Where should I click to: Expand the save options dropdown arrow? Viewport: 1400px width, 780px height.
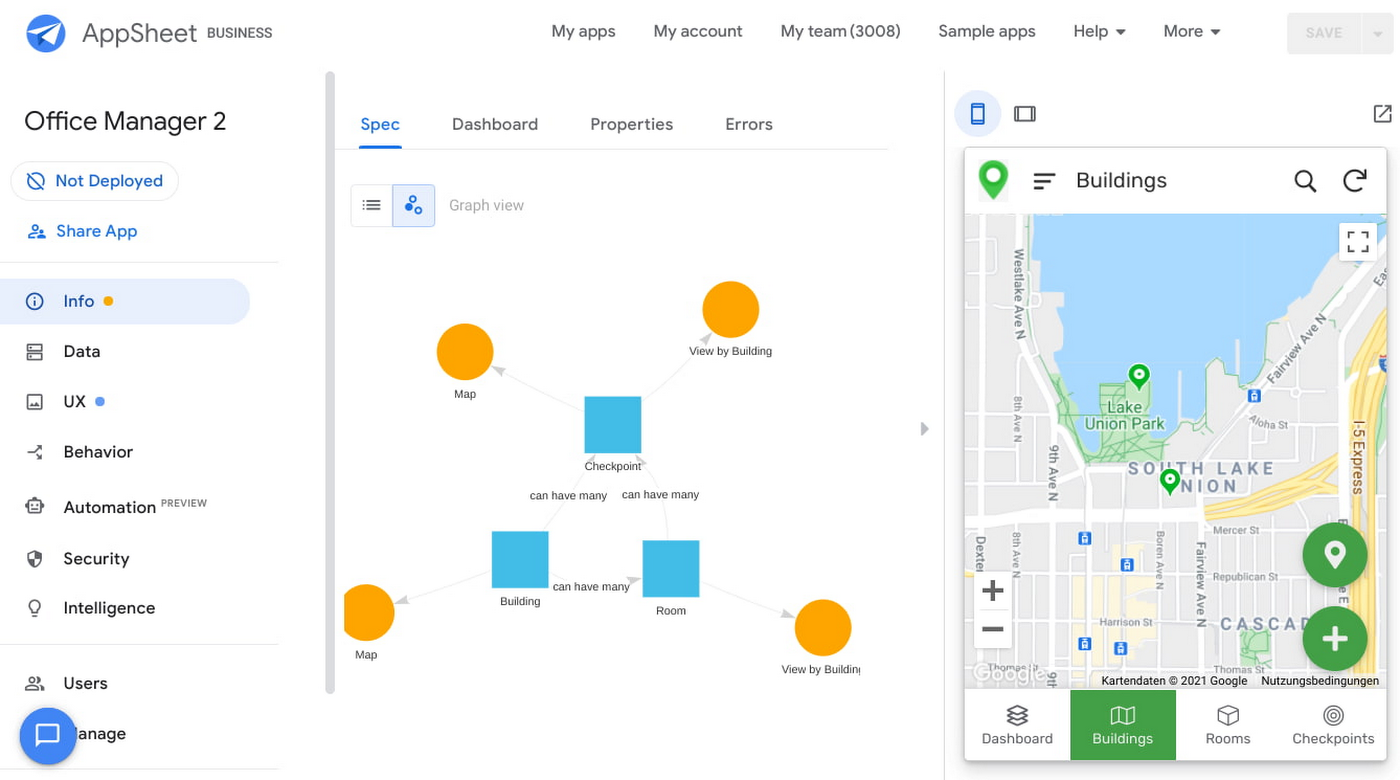tap(1377, 33)
